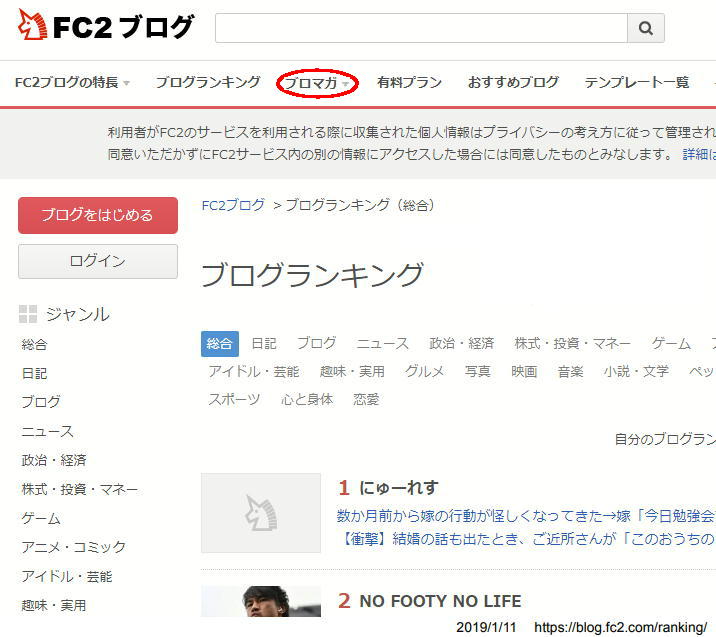
Task: Open the rank 1 blog title にゅーれす
Action: 399,488
